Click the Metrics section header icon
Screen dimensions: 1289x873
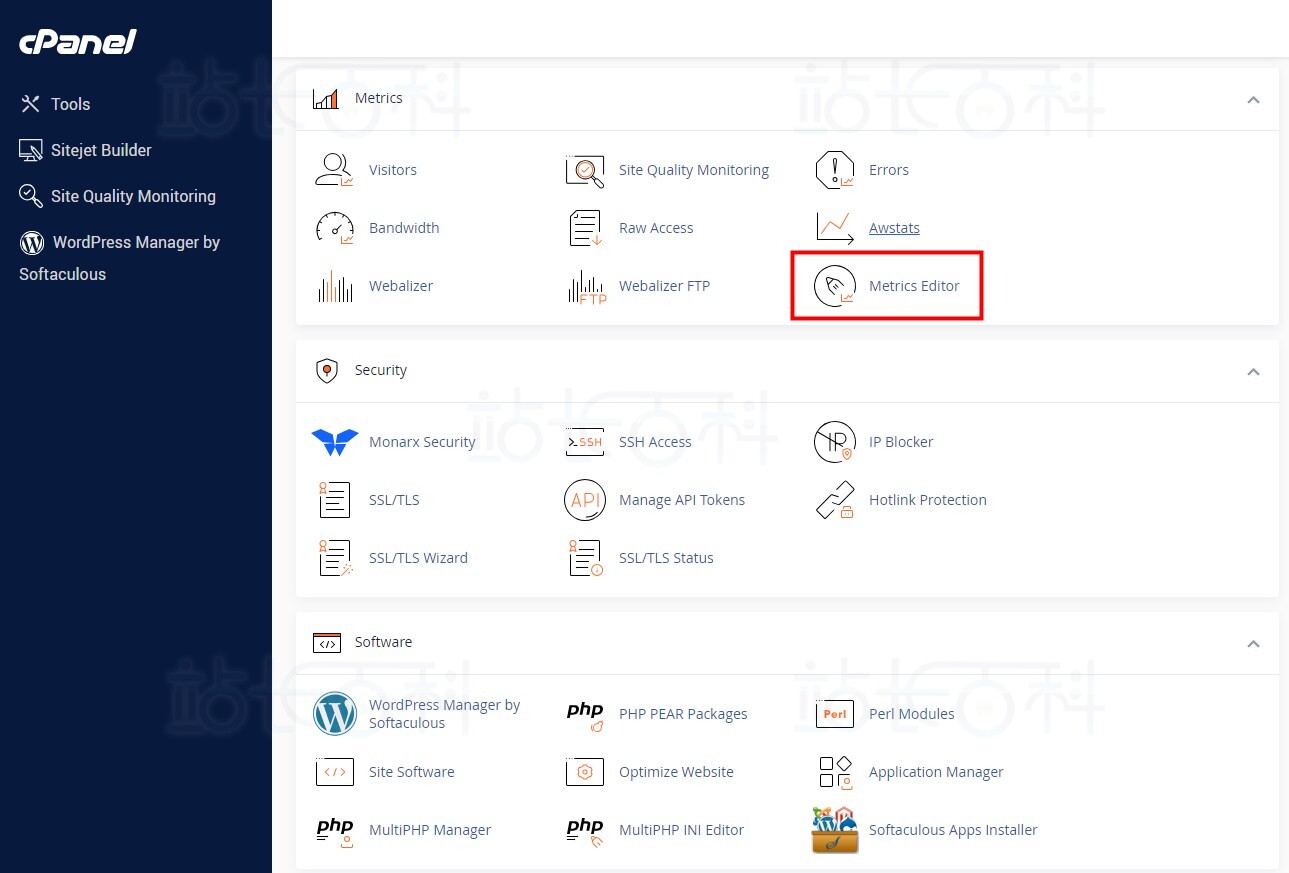[x=326, y=99]
